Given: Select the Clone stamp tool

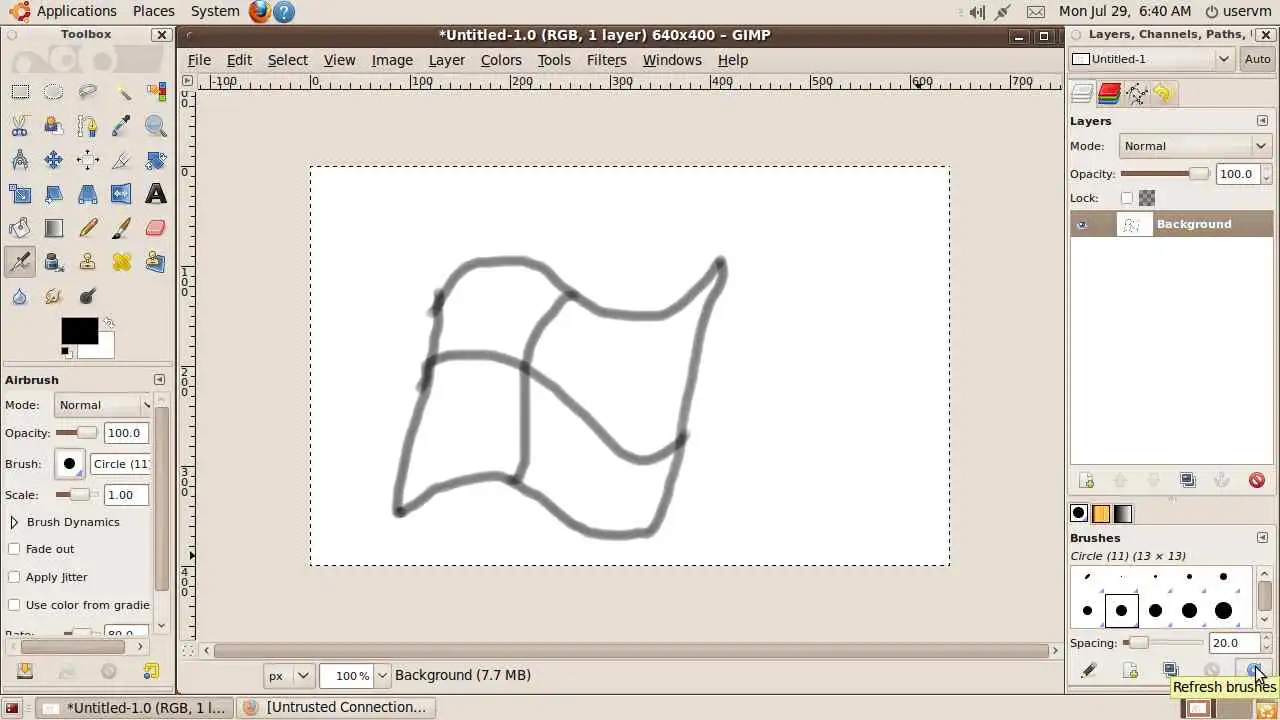Looking at the screenshot, I should tap(88, 262).
